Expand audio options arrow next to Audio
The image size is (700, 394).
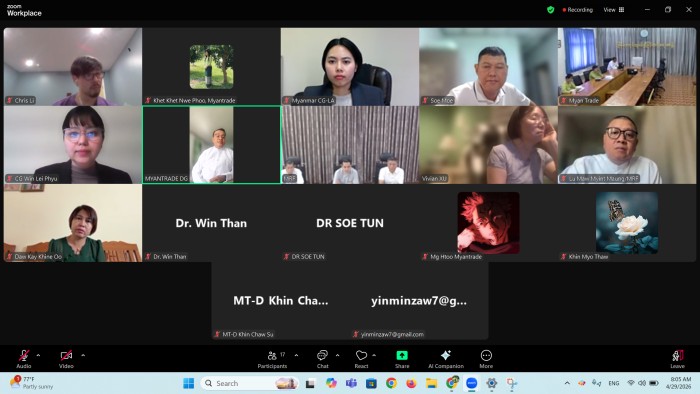(38, 355)
